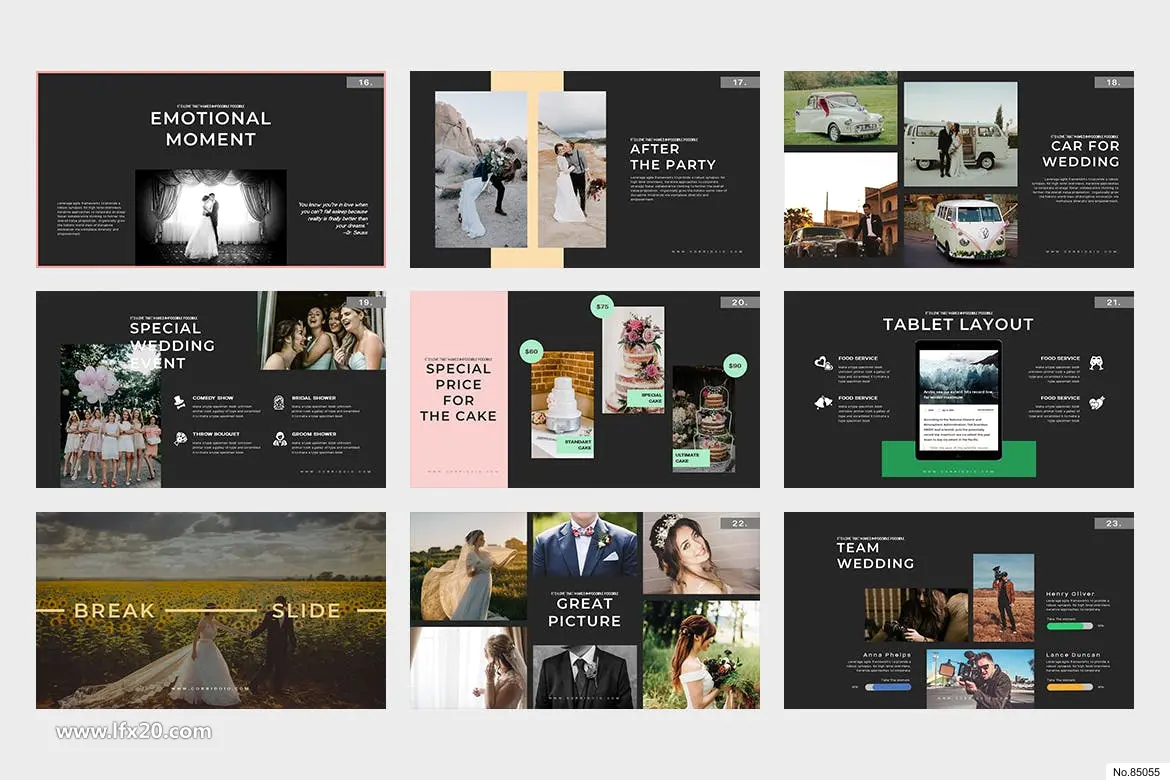Viewport: 1170px width, 780px height.
Task: Click the Comedy Show top hat icon
Action: point(179,402)
